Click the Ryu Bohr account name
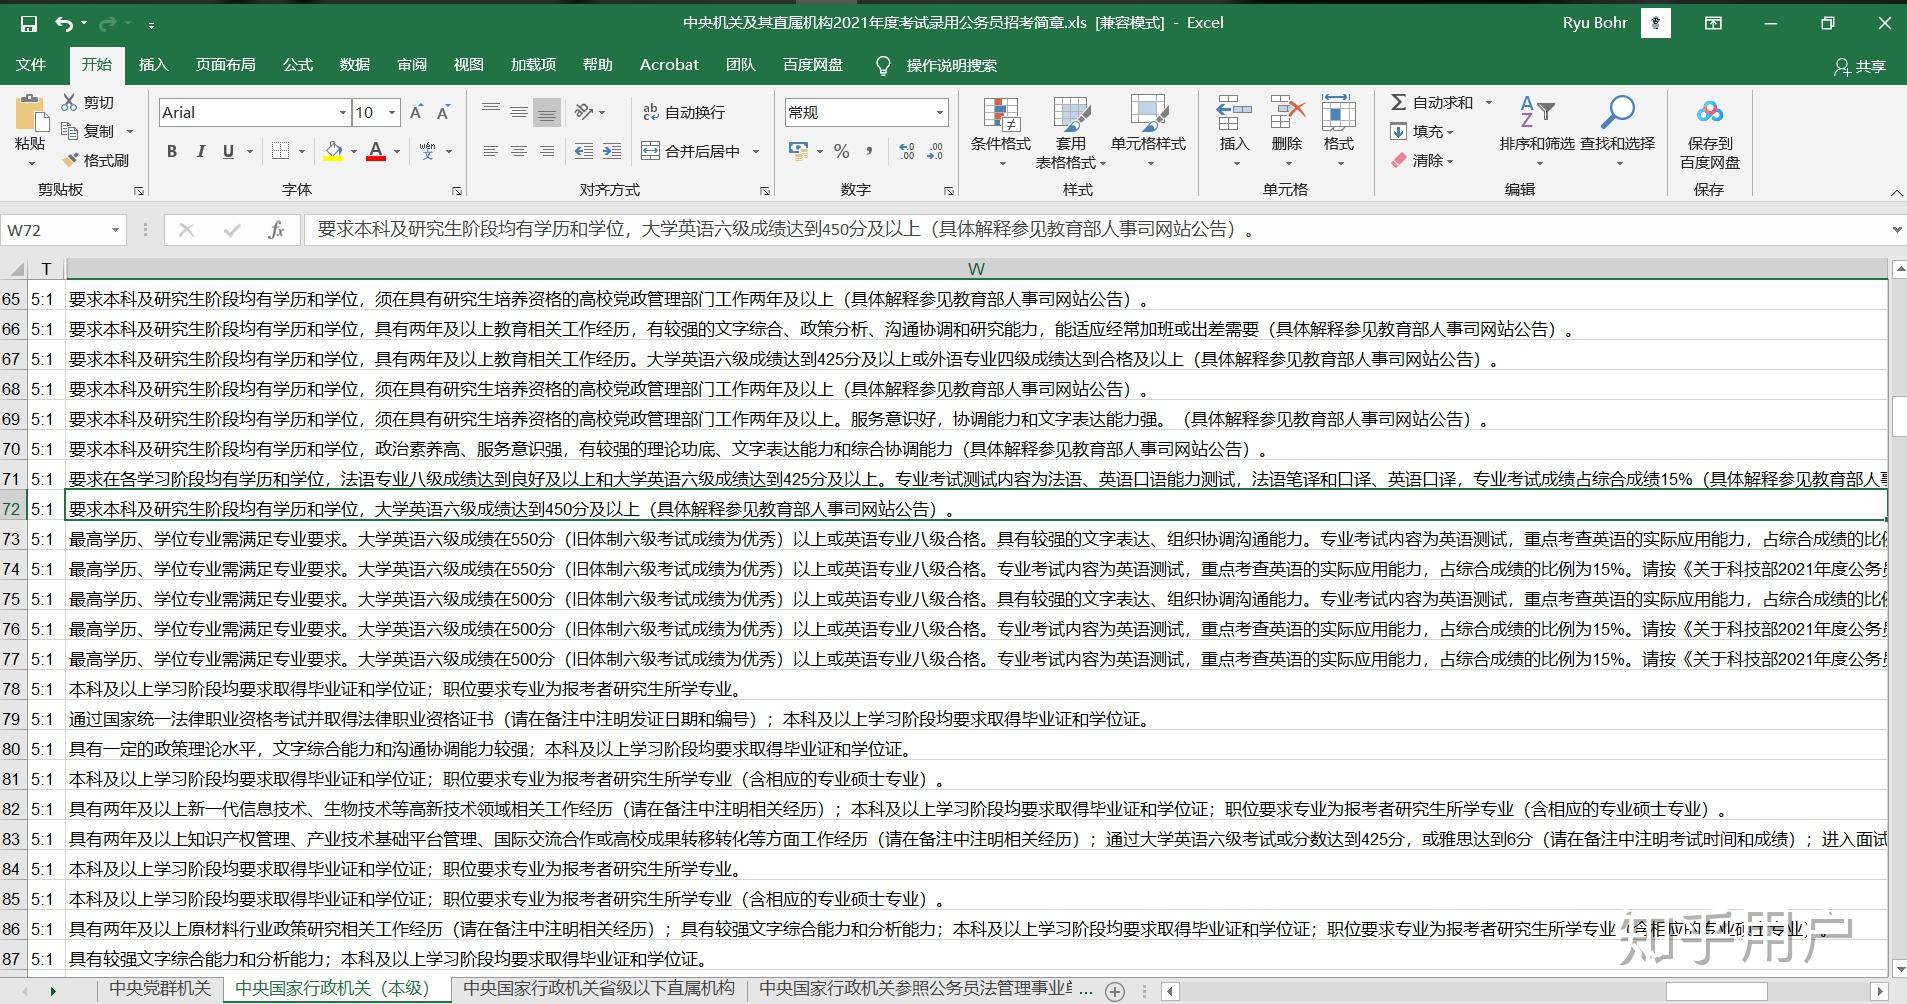Image resolution: width=1907 pixels, height=1004 pixels. pyautogui.click(x=1595, y=22)
